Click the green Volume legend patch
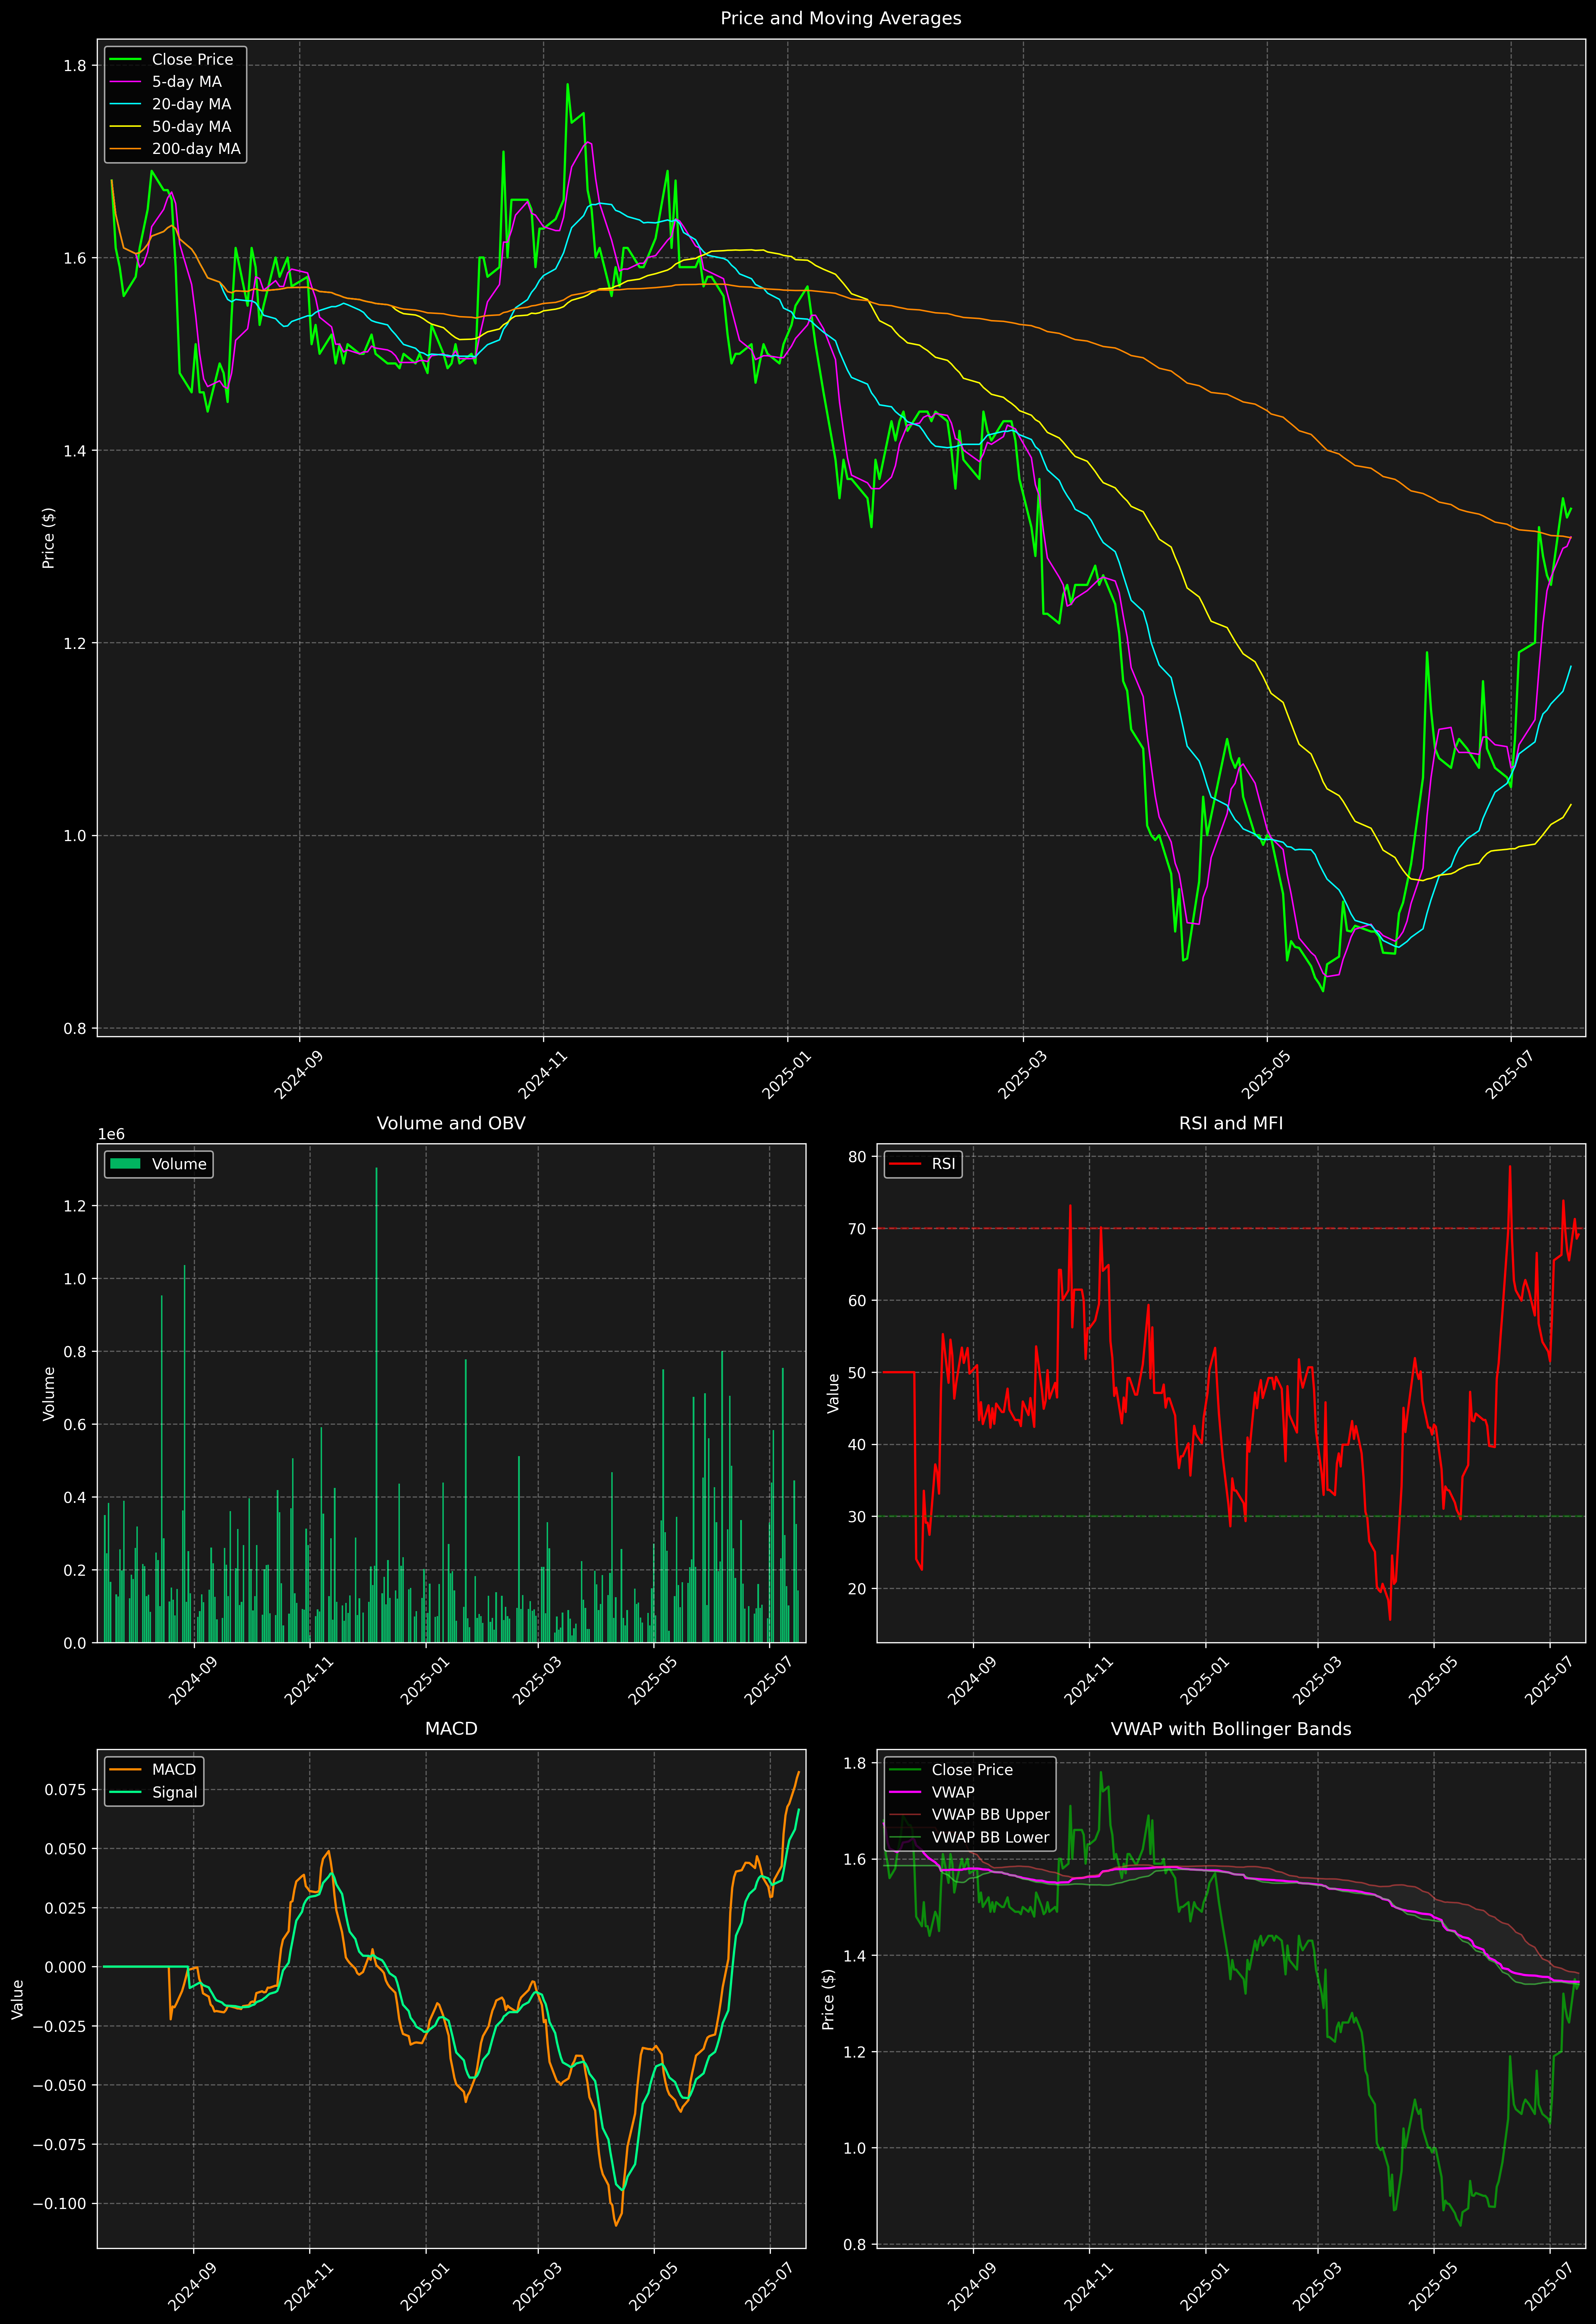The height and width of the screenshot is (2324, 1596). pyautogui.click(x=125, y=1164)
